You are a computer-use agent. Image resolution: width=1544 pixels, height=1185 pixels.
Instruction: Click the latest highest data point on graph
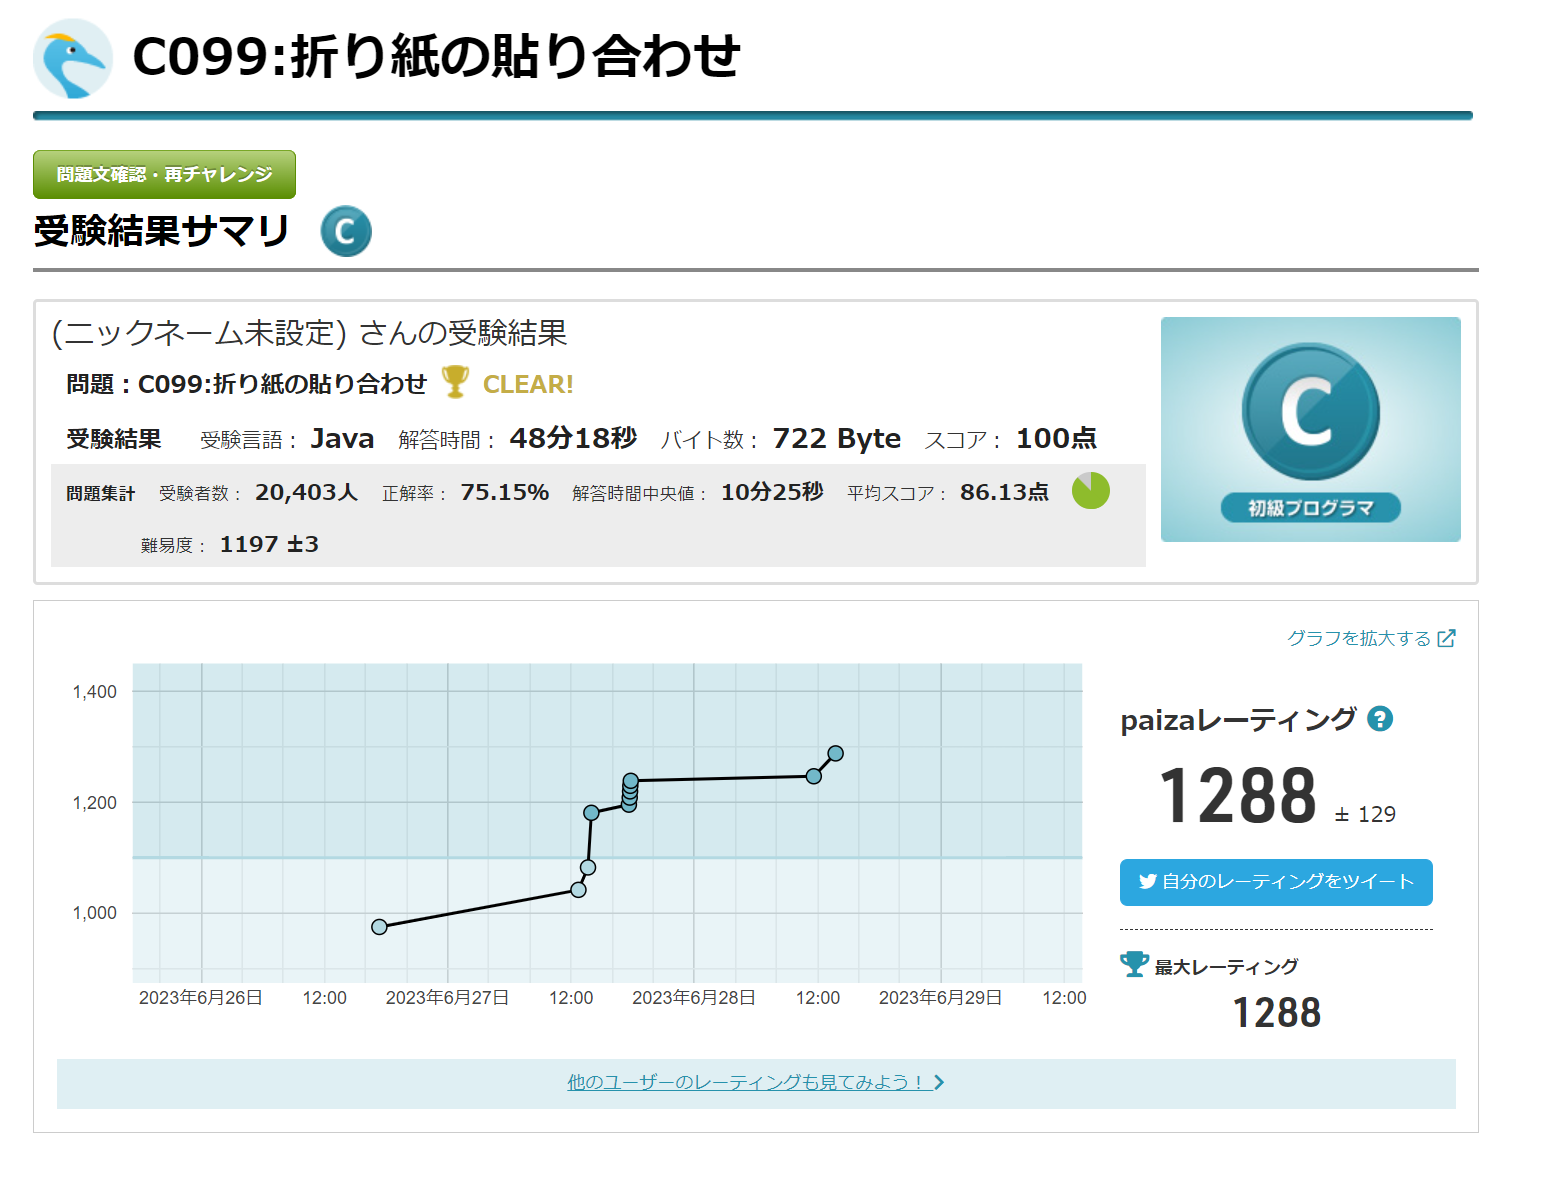pos(835,753)
